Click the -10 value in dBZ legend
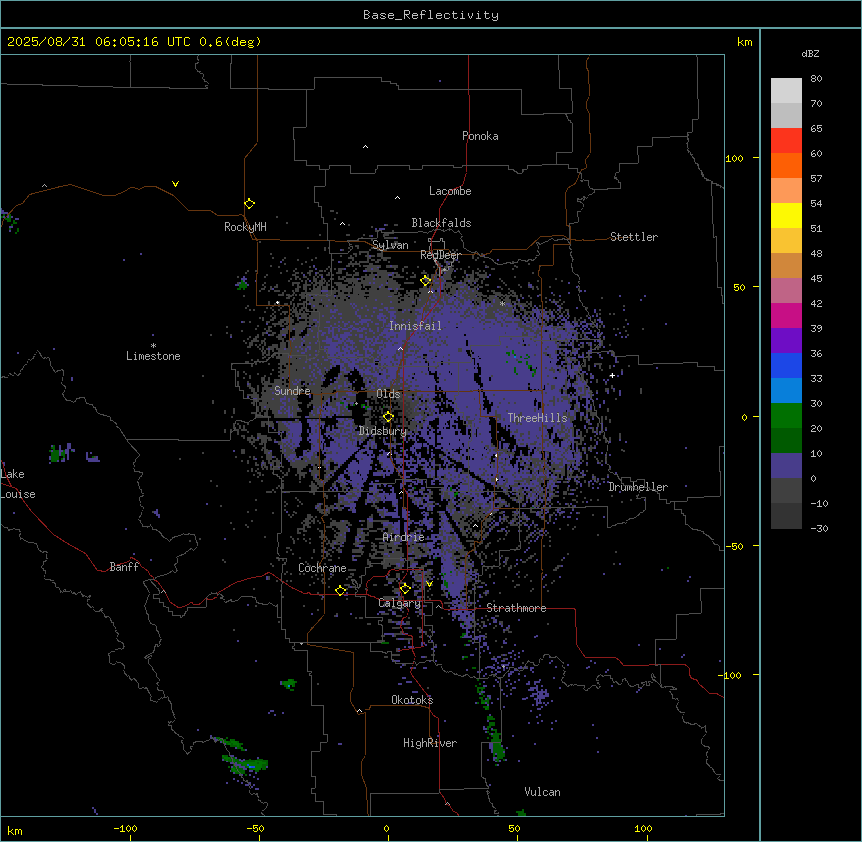862x842 pixels. 819,503
